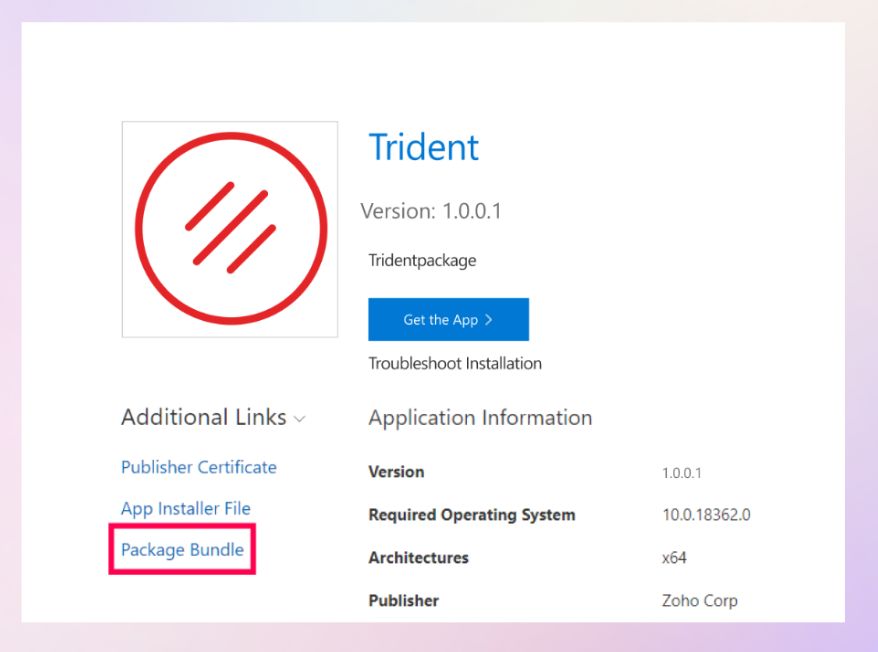Select the 'Zoho Corp' publisher value
The image size is (878, 652).
coord(699,600)
